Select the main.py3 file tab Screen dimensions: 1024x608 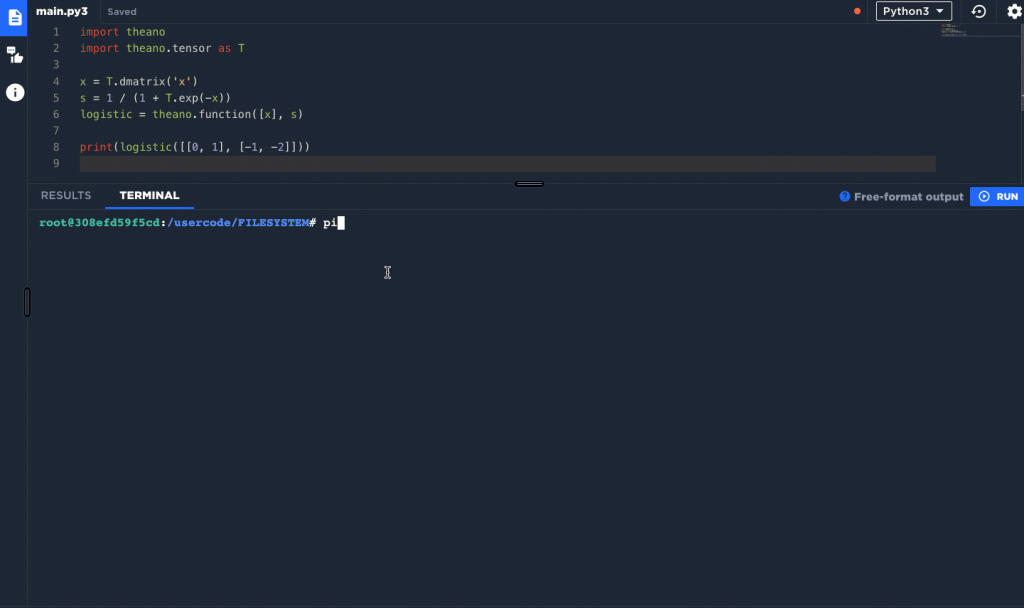click(62, 11)
